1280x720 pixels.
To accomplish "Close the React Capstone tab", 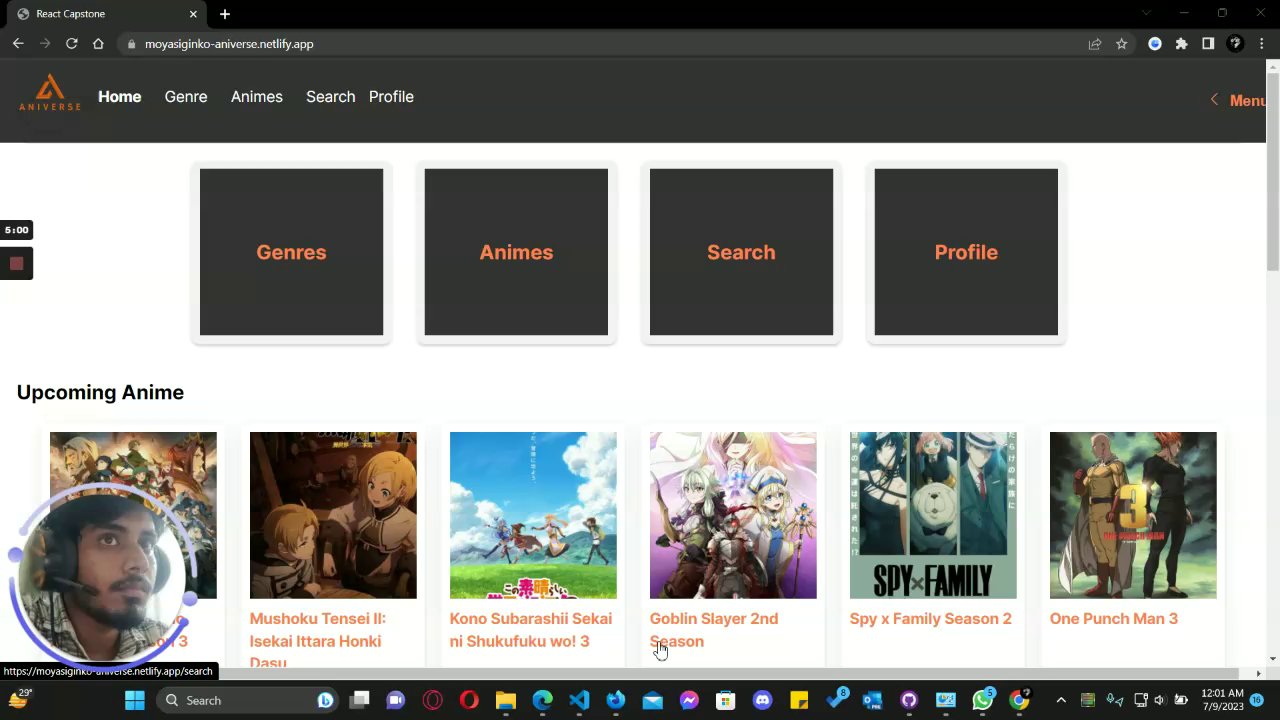I will tap(193, 14).
